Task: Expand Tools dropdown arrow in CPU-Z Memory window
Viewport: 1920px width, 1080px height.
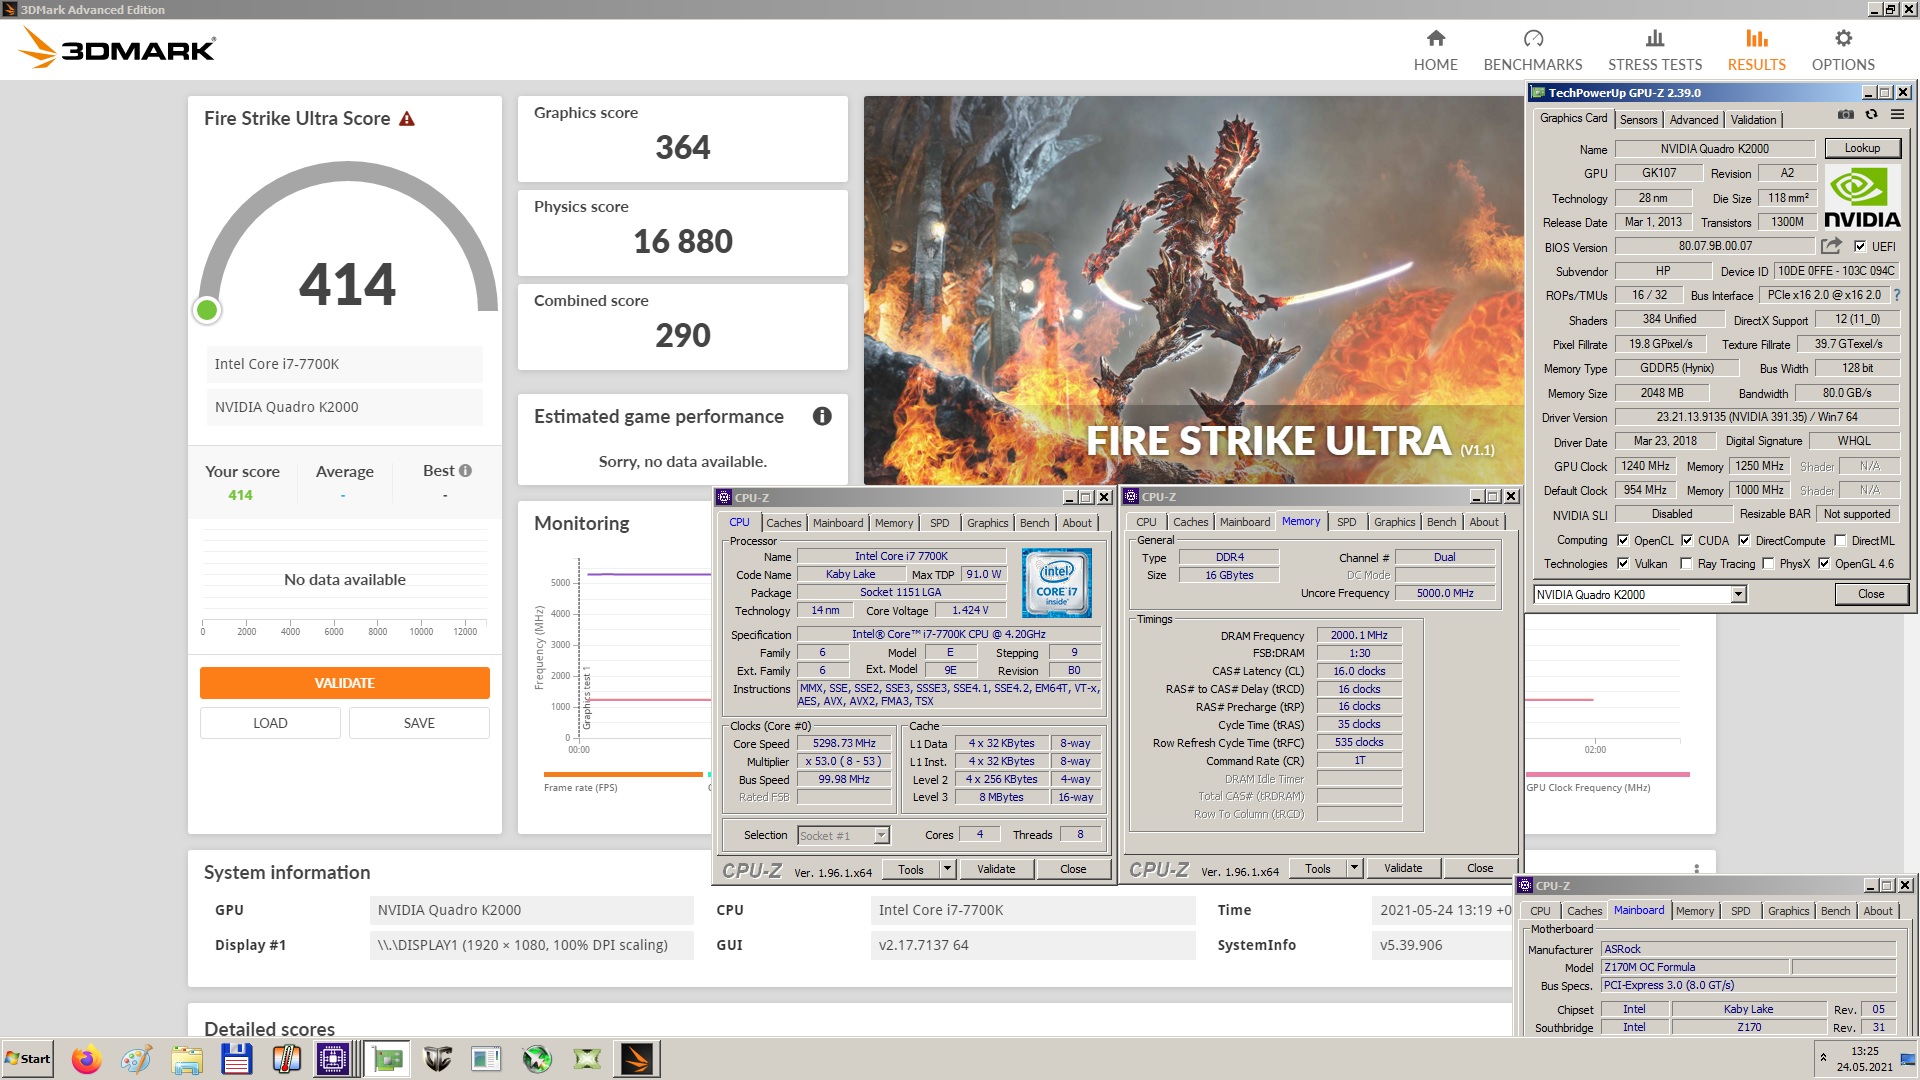Action: pyautogui.click(x=1354, y=868)
